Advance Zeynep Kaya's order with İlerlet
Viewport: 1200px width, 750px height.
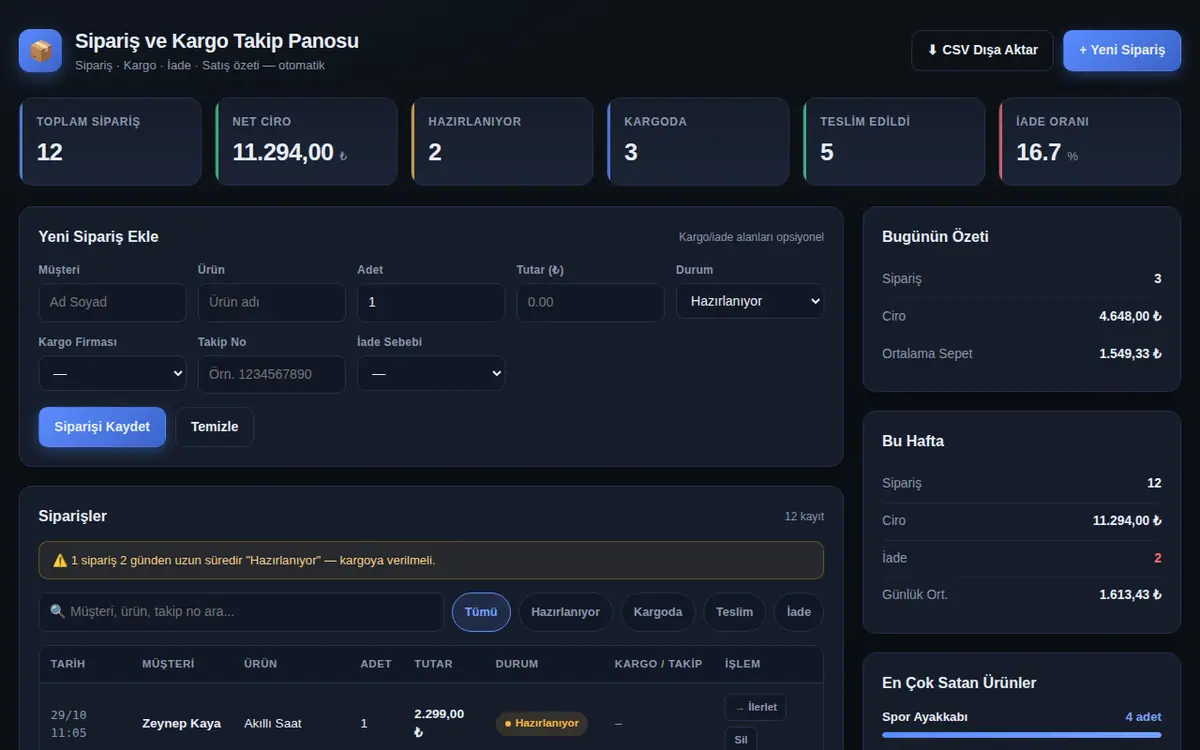[756, 707]
